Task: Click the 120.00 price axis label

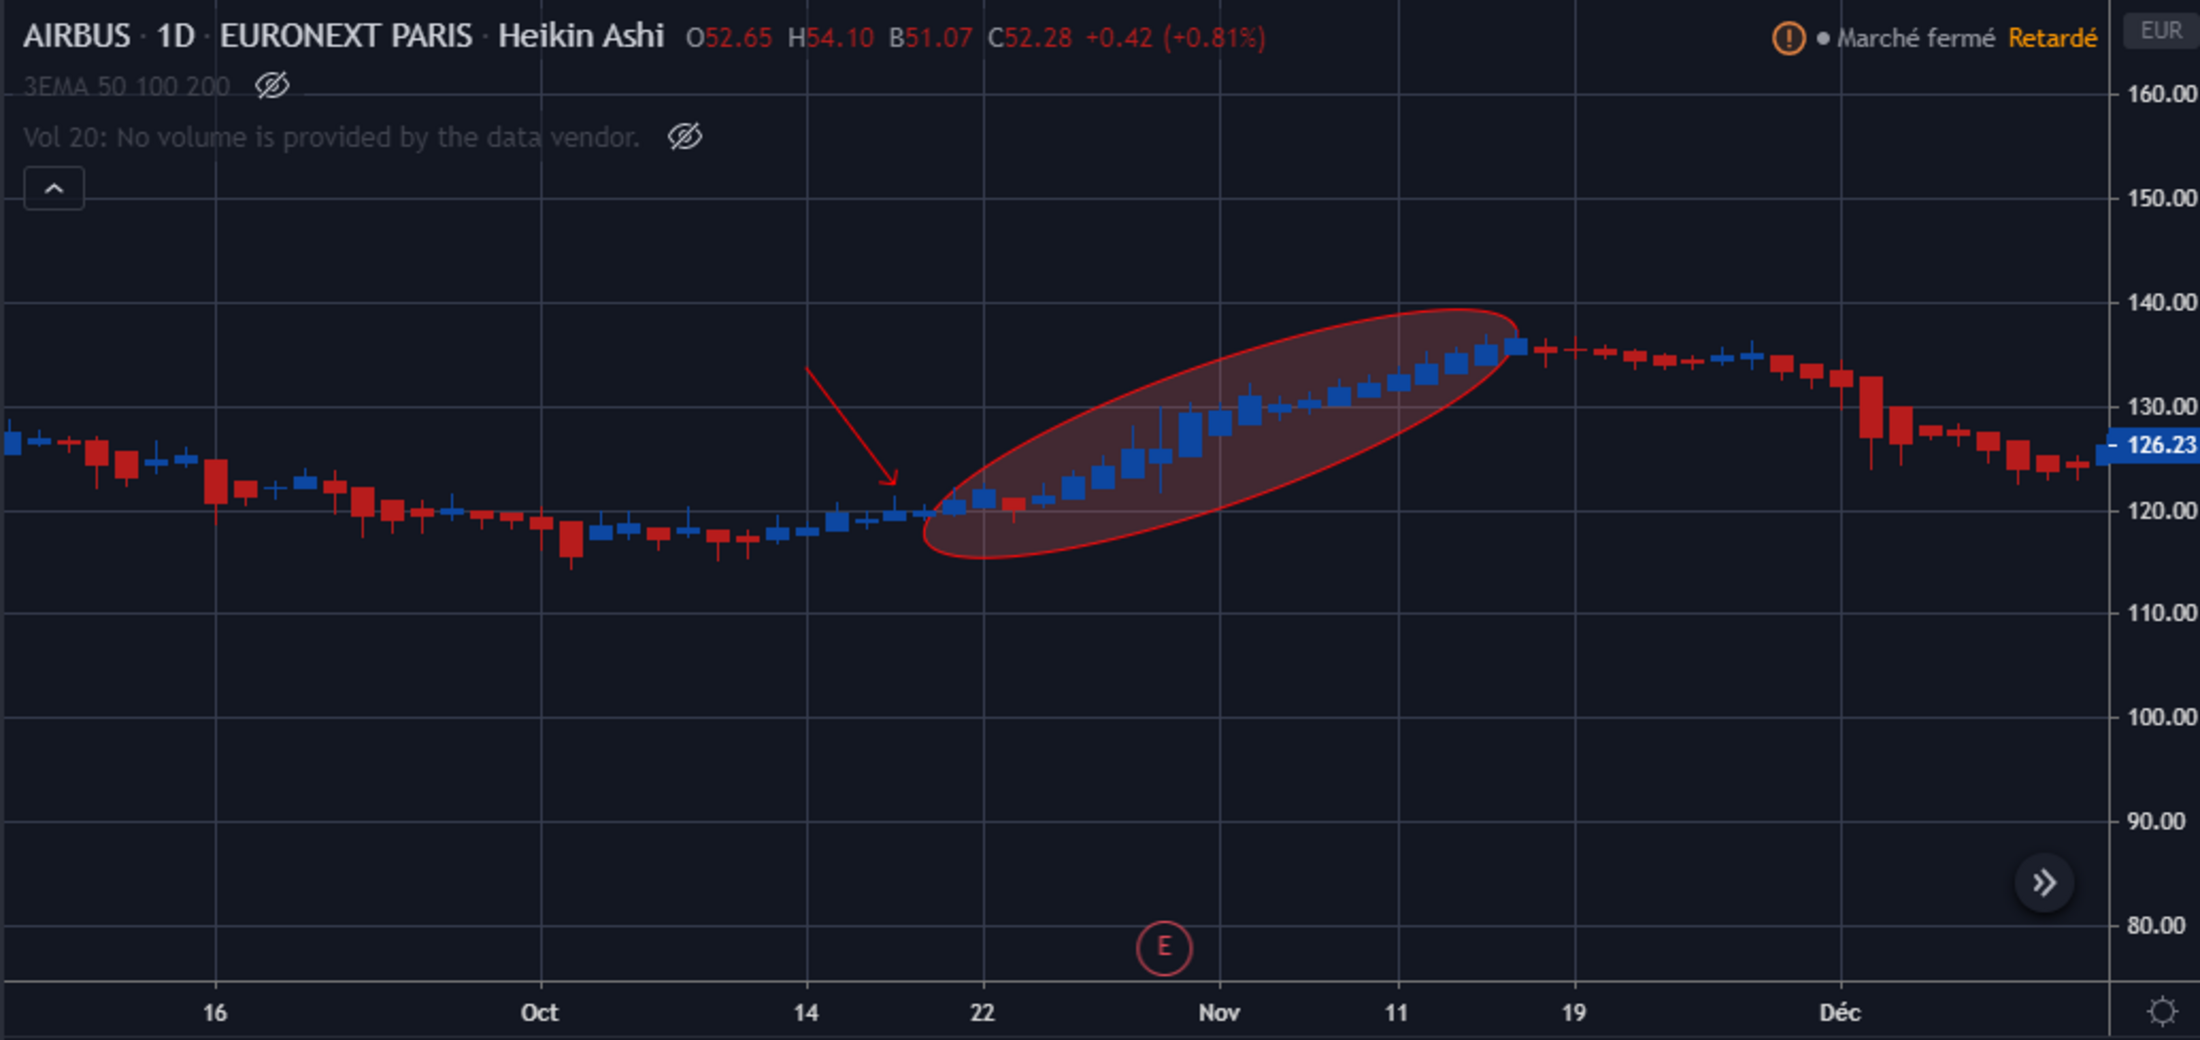Action: 2161,510
